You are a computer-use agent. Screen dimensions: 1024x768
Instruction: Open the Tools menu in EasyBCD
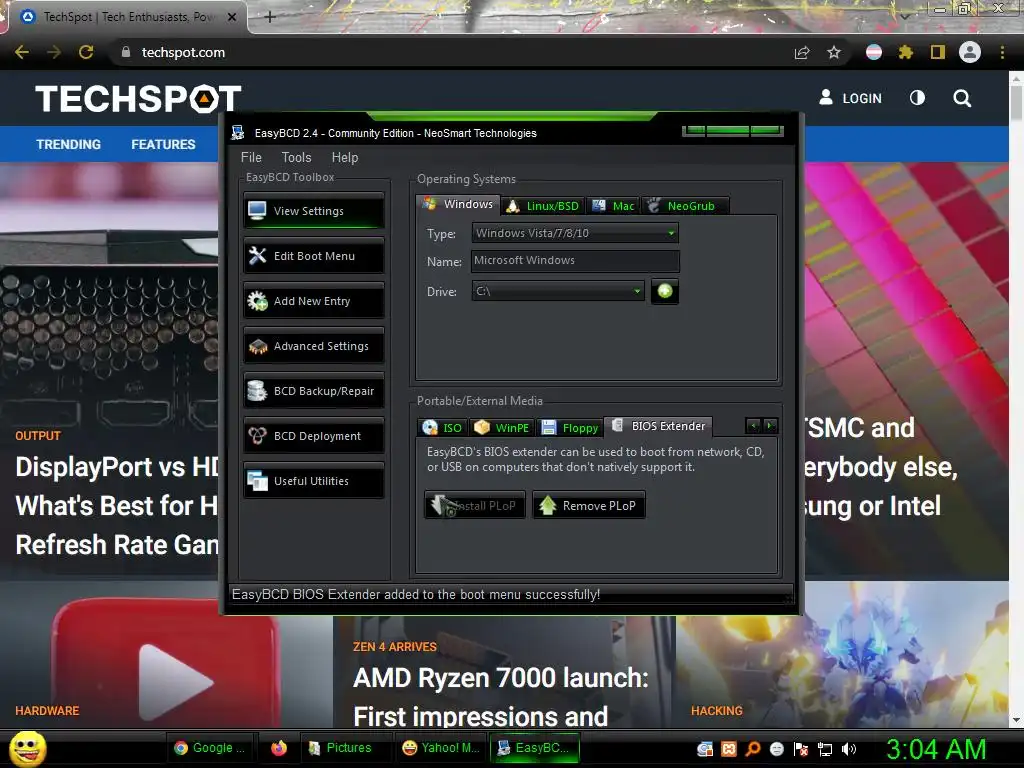(296, 157)
